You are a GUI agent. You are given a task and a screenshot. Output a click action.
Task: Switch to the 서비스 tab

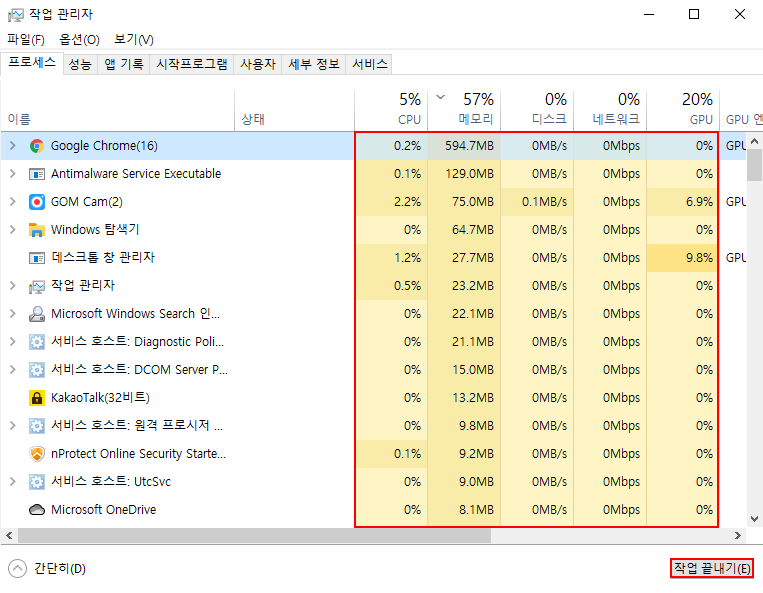(370, 64)
